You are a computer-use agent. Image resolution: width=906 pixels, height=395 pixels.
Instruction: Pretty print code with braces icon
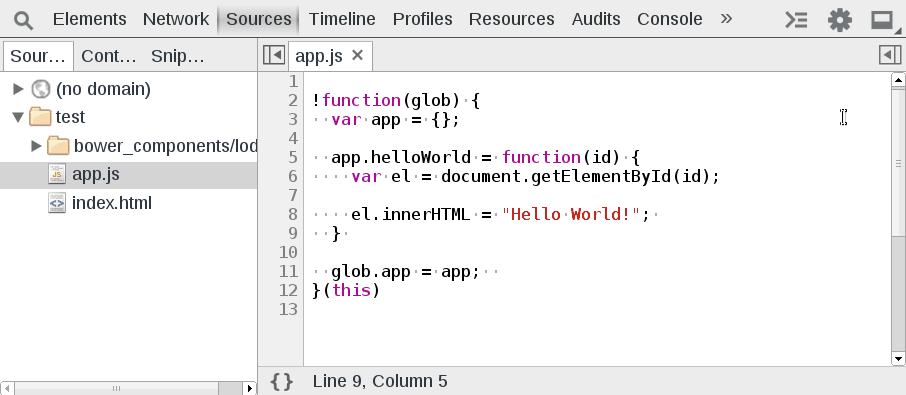point(282,381)
